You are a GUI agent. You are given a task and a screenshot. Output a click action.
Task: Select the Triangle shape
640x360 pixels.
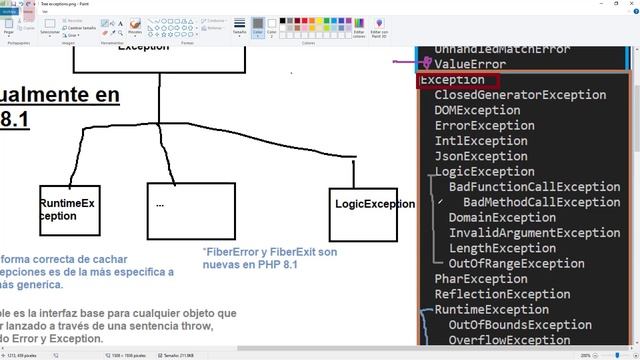tap(190, 22)
